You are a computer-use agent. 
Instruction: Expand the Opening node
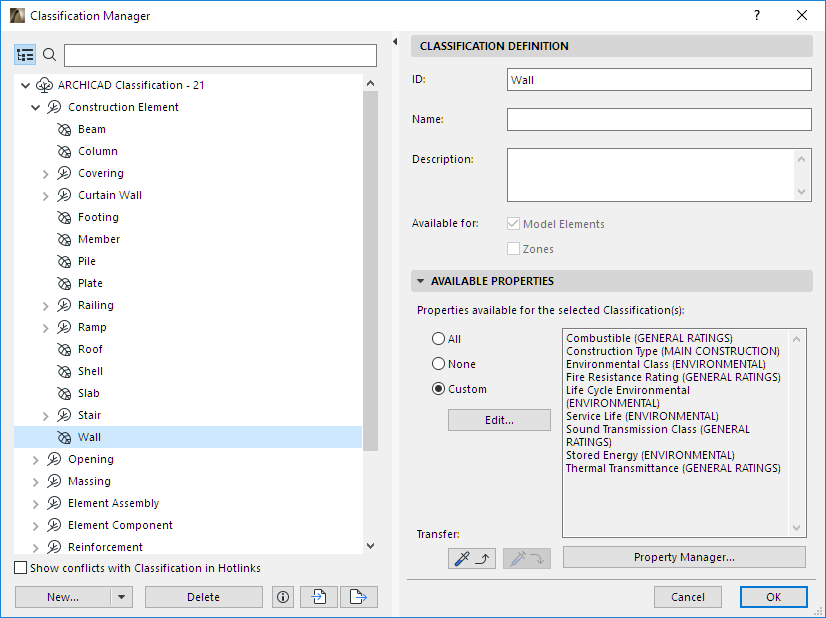pyautogui.click(x=35, y=460)
